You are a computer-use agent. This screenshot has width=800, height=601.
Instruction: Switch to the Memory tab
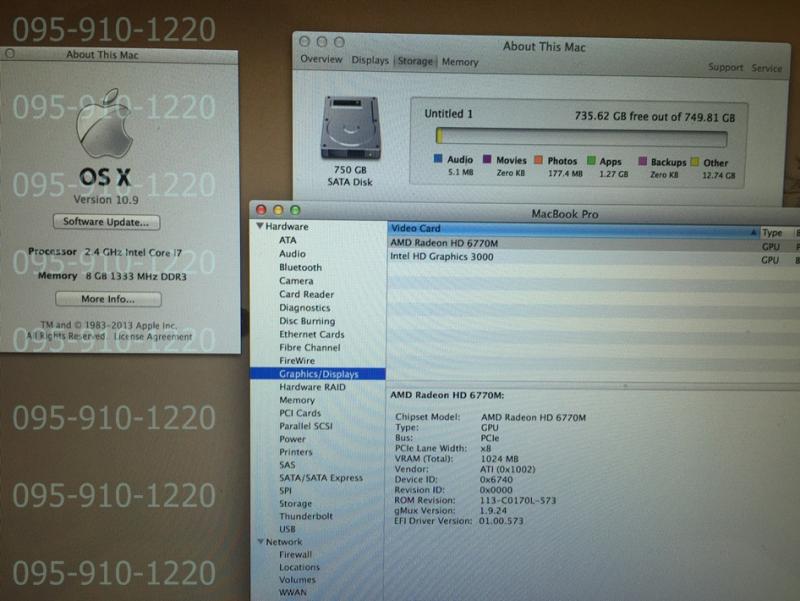click(x=460, y=62)
